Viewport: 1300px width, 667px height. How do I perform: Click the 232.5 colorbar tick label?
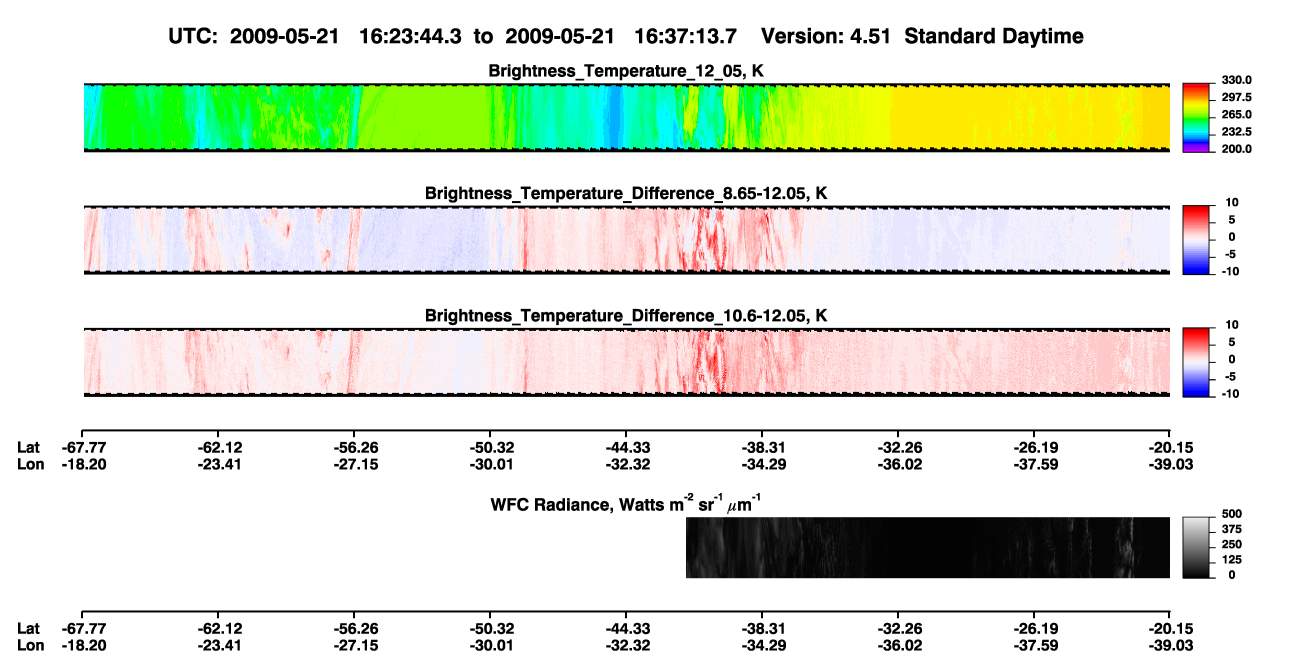click(x=1236, y=132)
